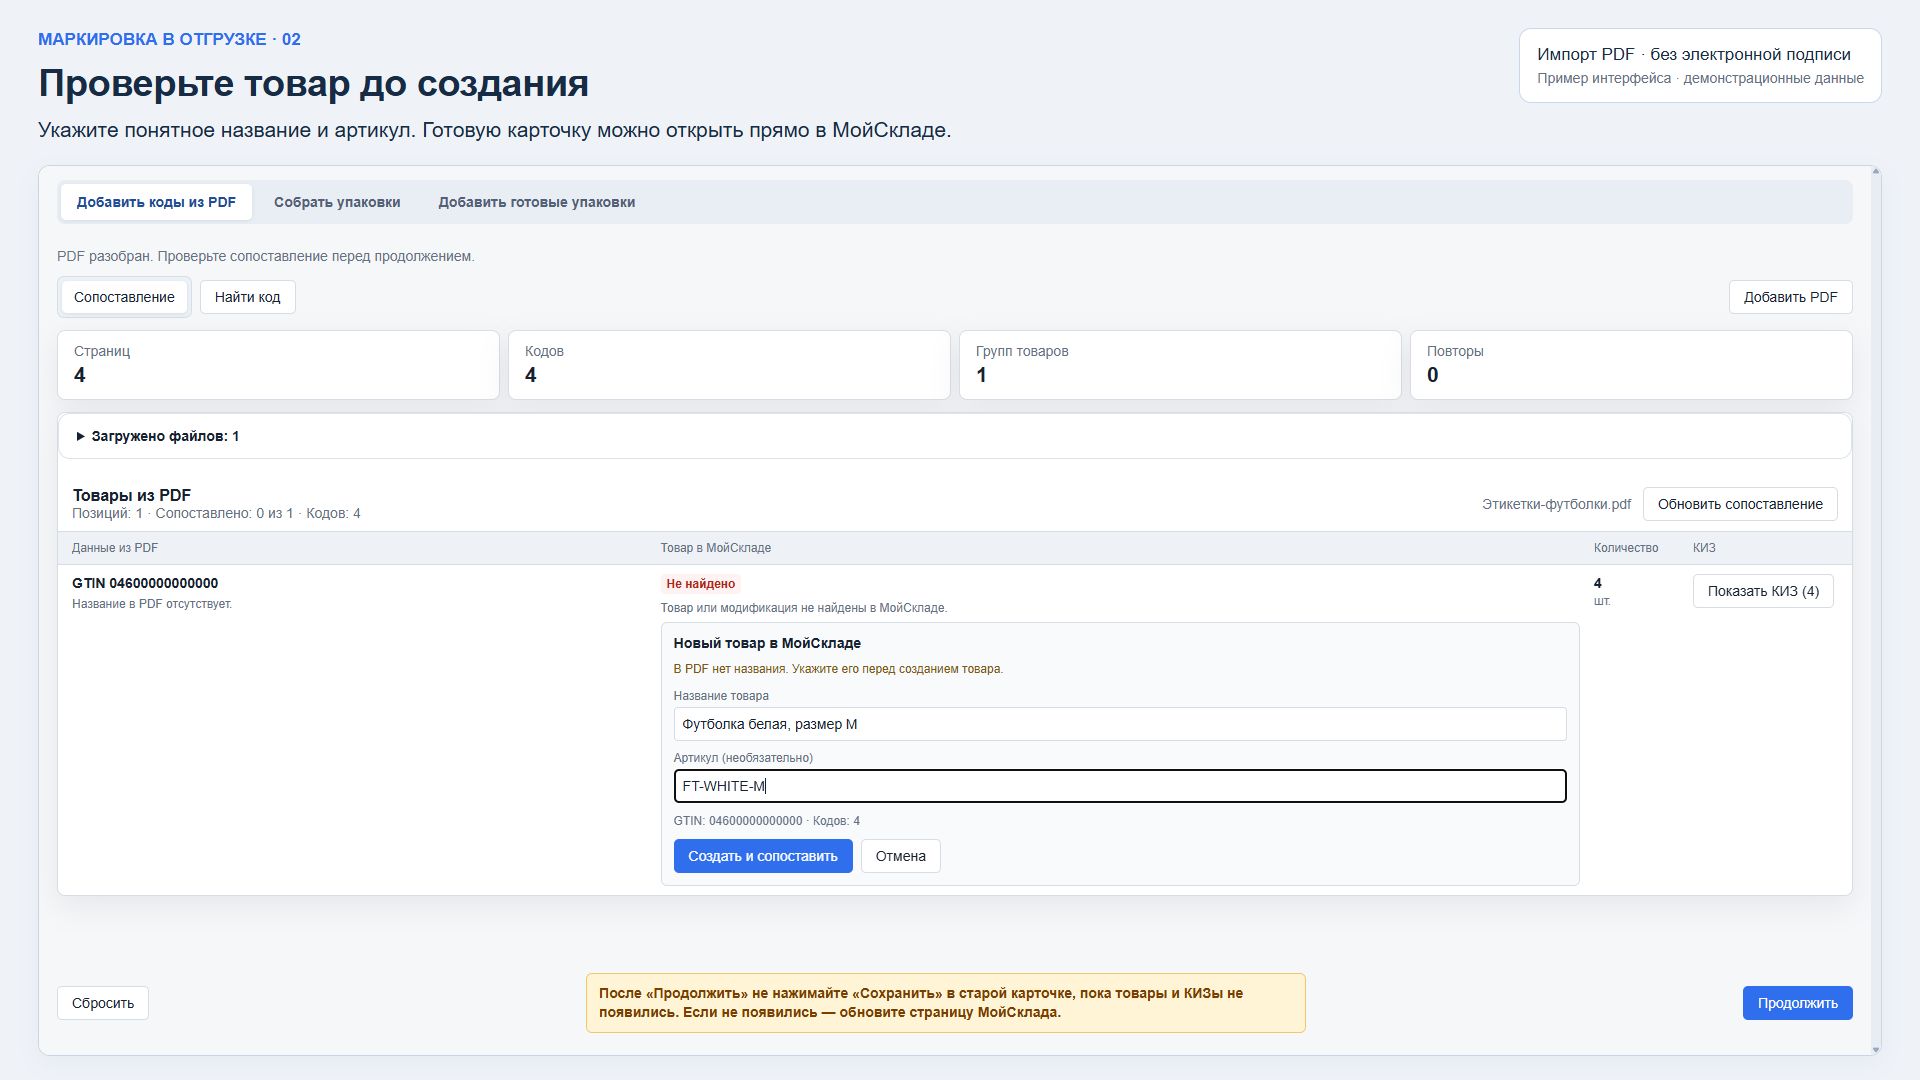The height and width of the screenshot is (1080, 1920).
Task: Click the 'Товары из PDF' heading
Action: point(132,495)
